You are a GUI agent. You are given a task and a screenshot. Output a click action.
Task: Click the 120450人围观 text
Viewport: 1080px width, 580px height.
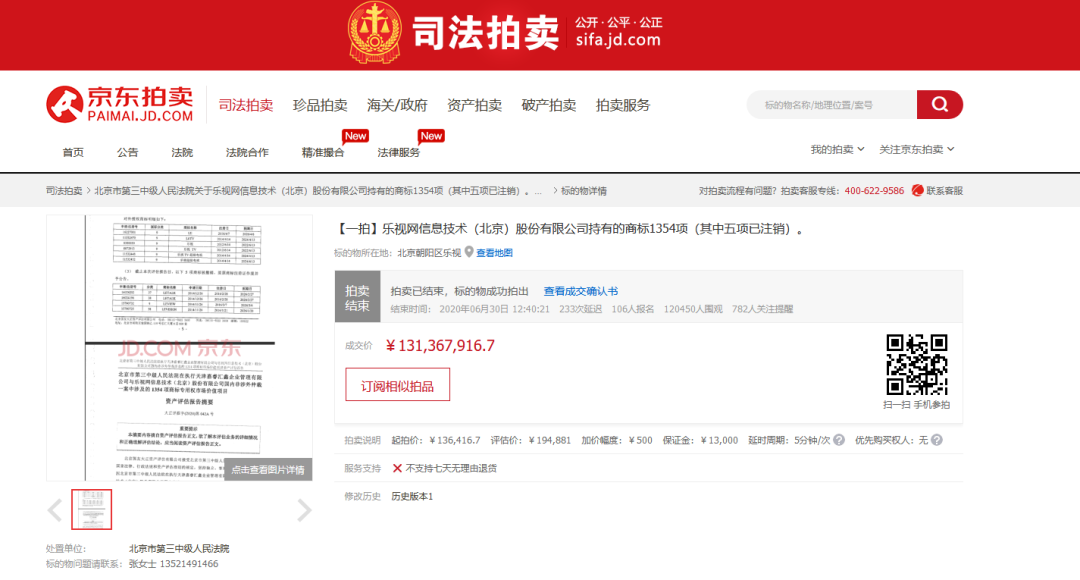[x=693, y=309]
